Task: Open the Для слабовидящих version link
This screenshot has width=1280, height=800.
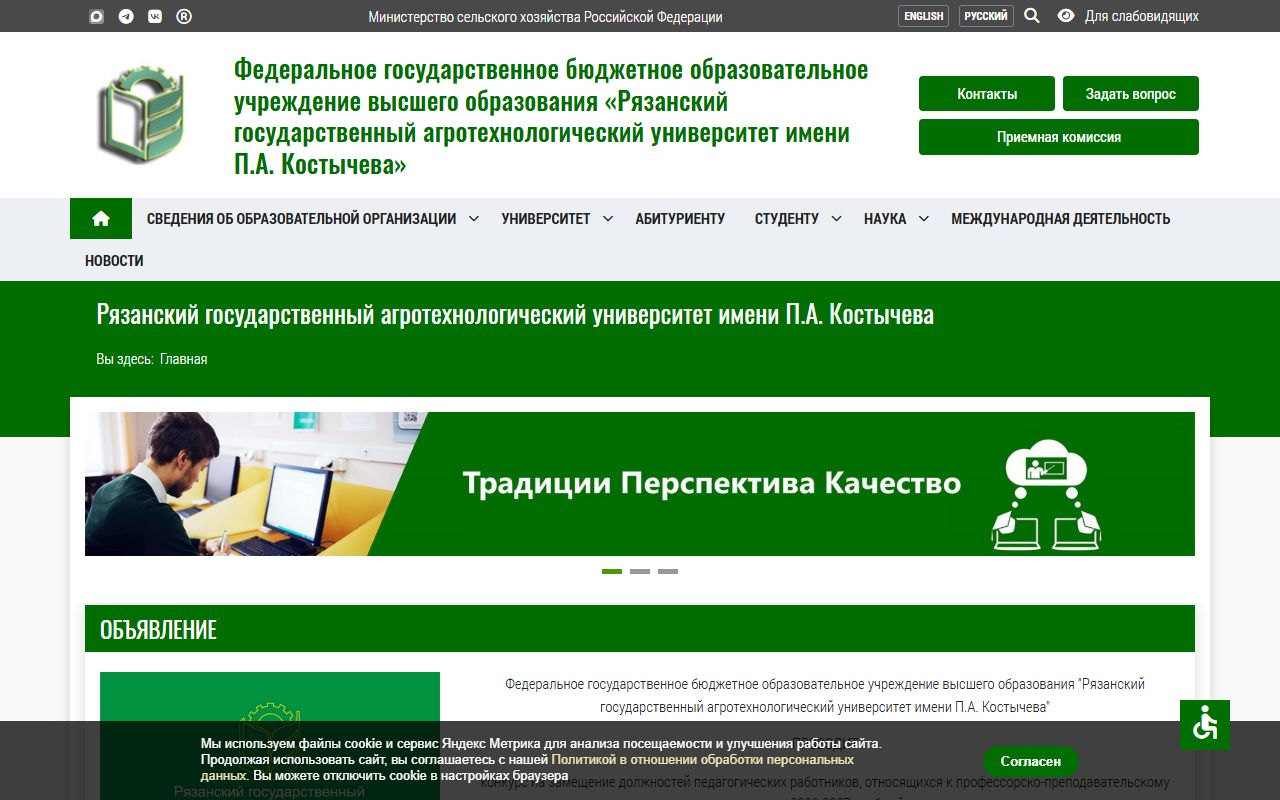Action: tap(1142, 16)
